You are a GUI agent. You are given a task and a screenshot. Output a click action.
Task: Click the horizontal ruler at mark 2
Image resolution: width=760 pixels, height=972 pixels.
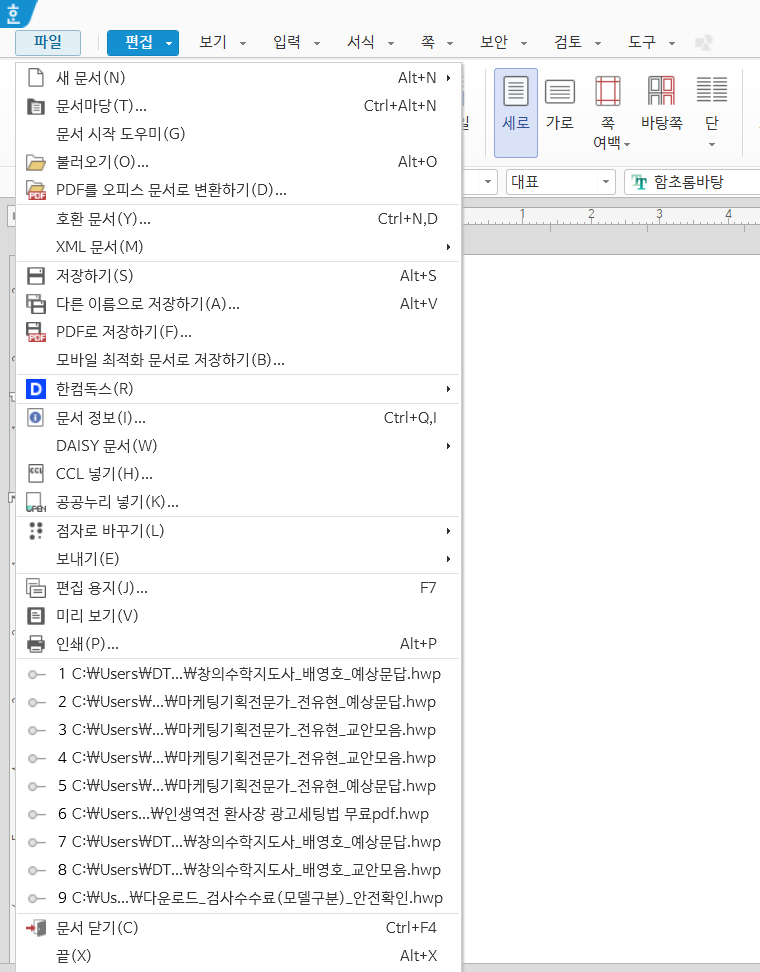(591, 214)
